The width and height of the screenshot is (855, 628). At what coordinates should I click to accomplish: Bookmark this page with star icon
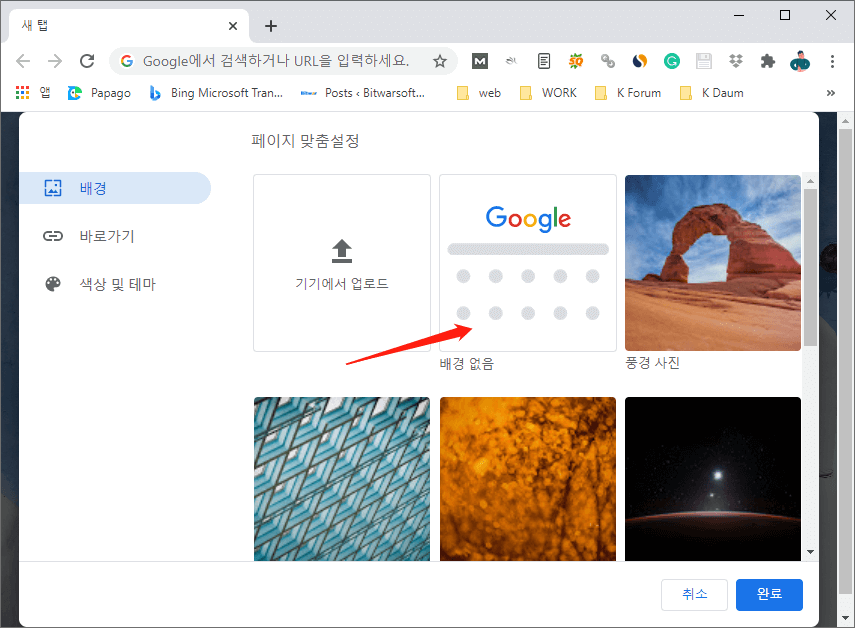click(439, 61)
